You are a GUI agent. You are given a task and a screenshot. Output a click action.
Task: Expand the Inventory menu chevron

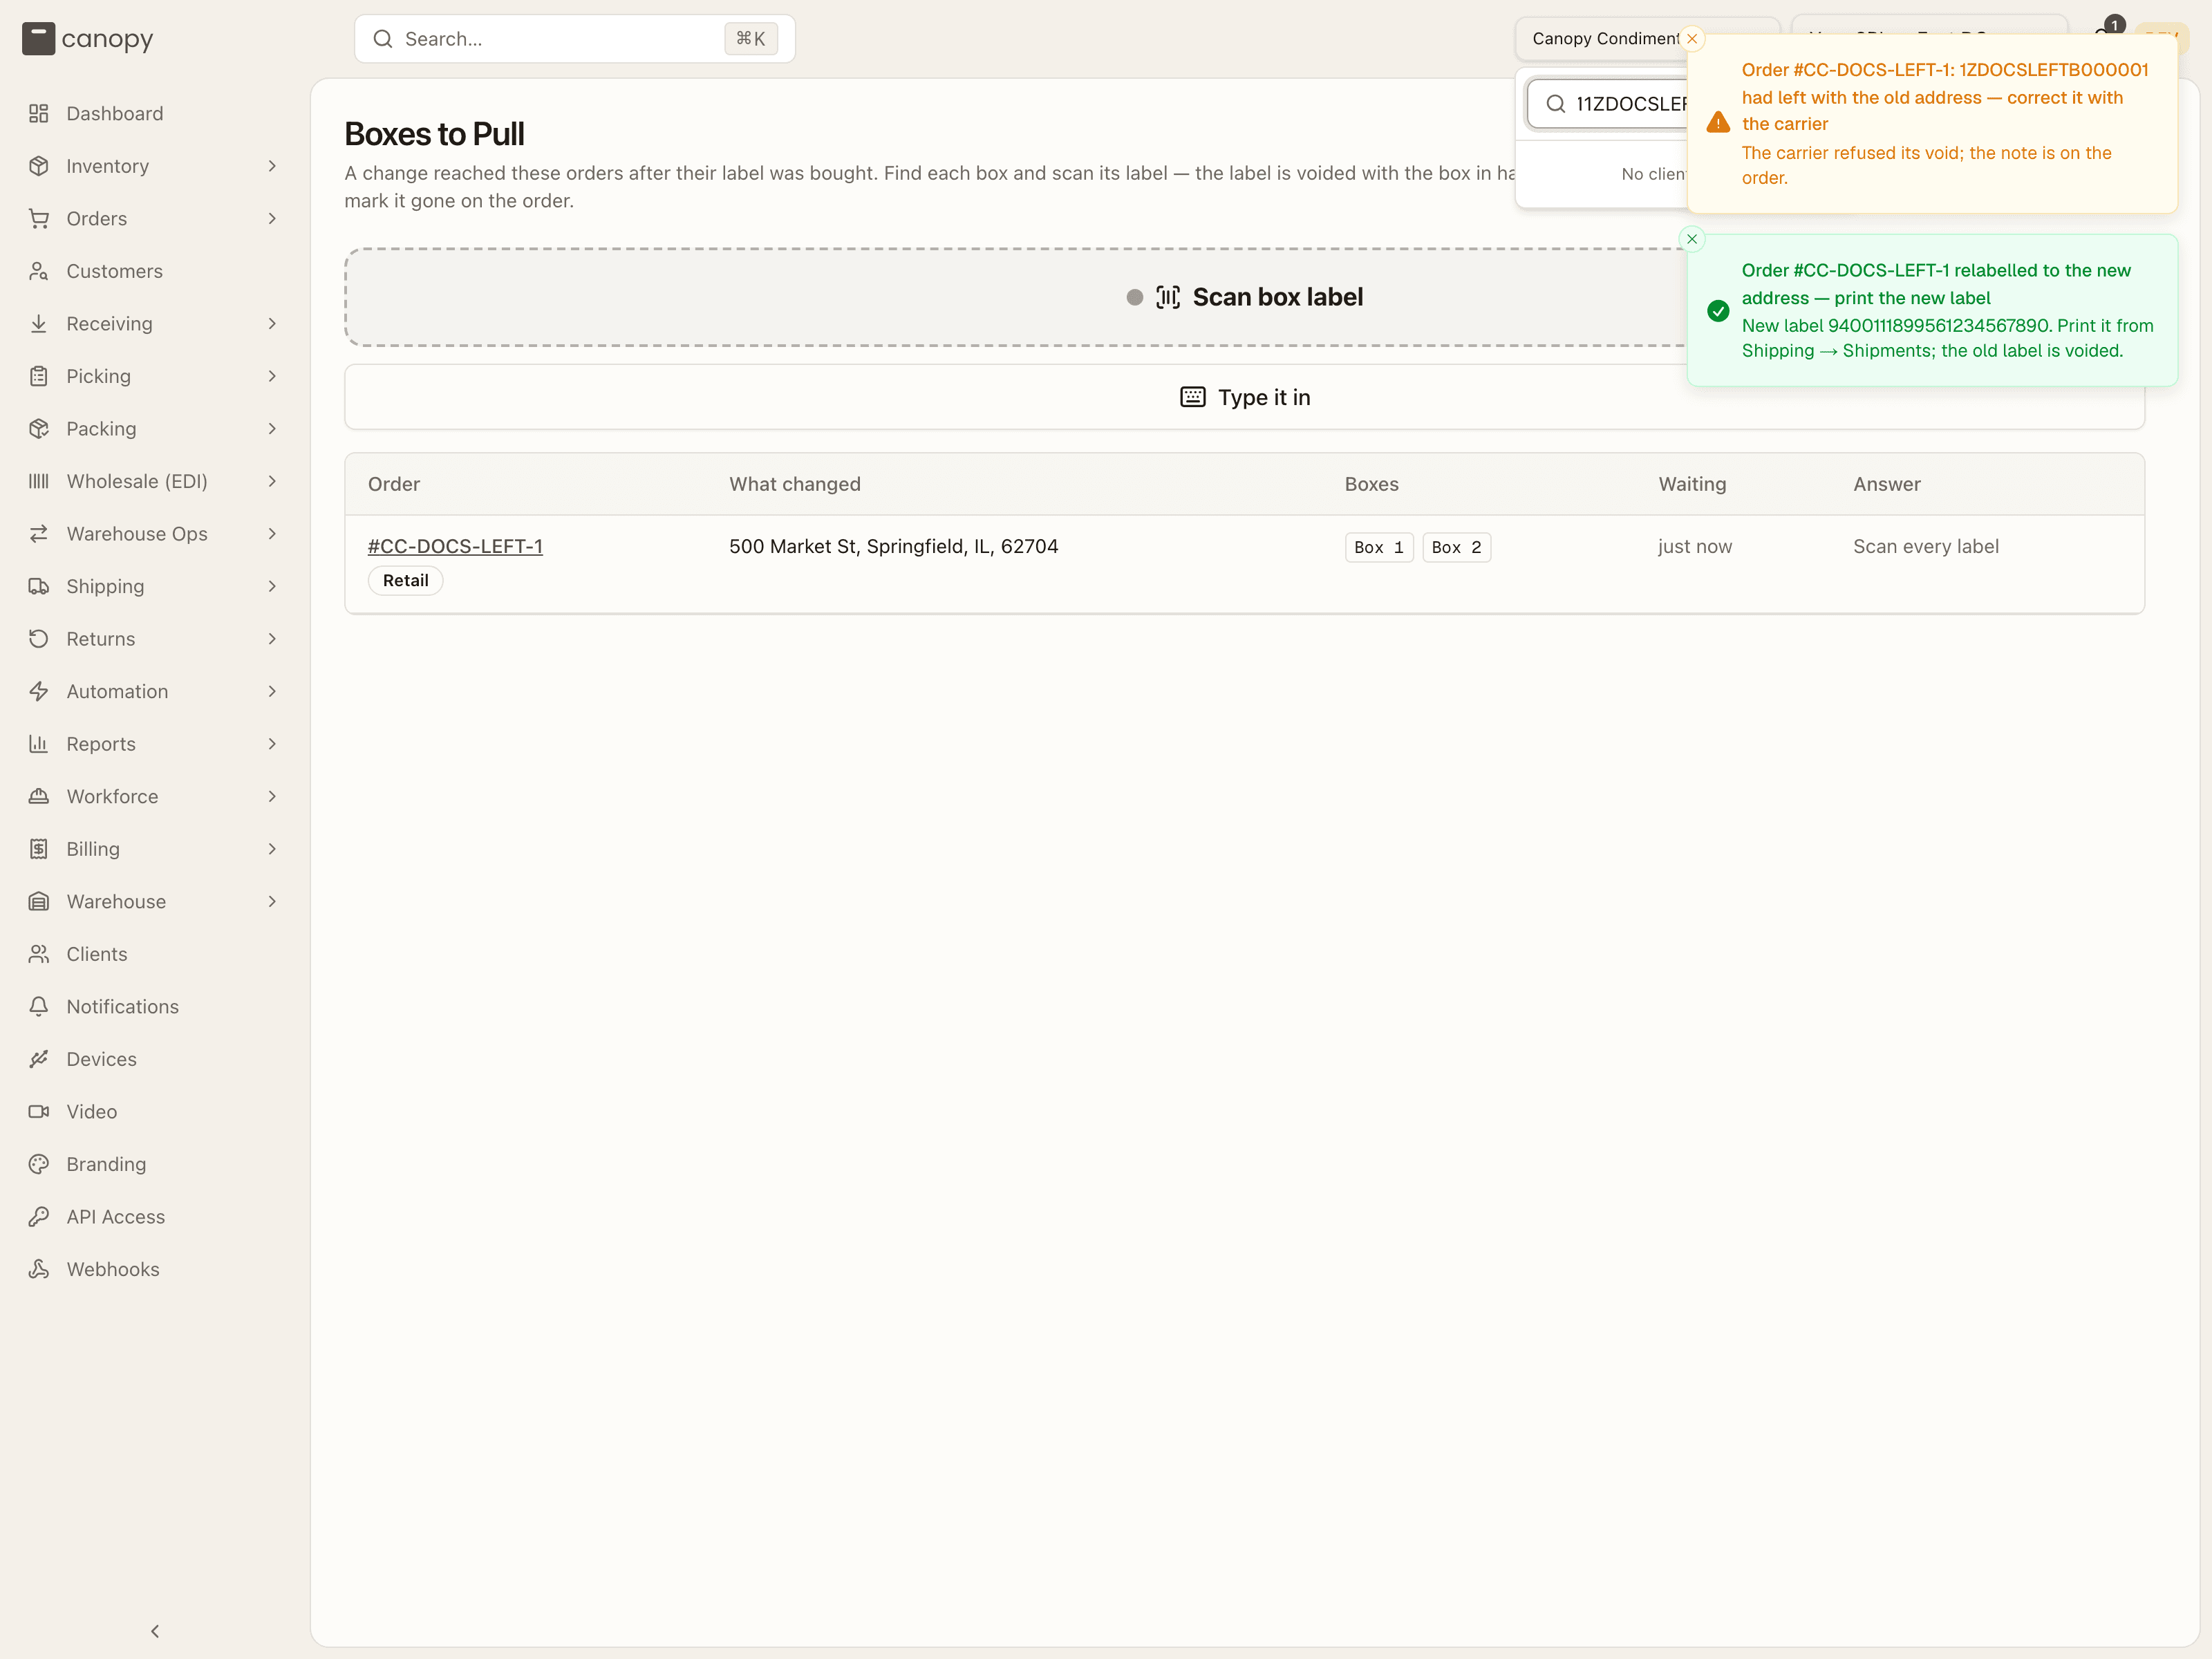[272, 166]
